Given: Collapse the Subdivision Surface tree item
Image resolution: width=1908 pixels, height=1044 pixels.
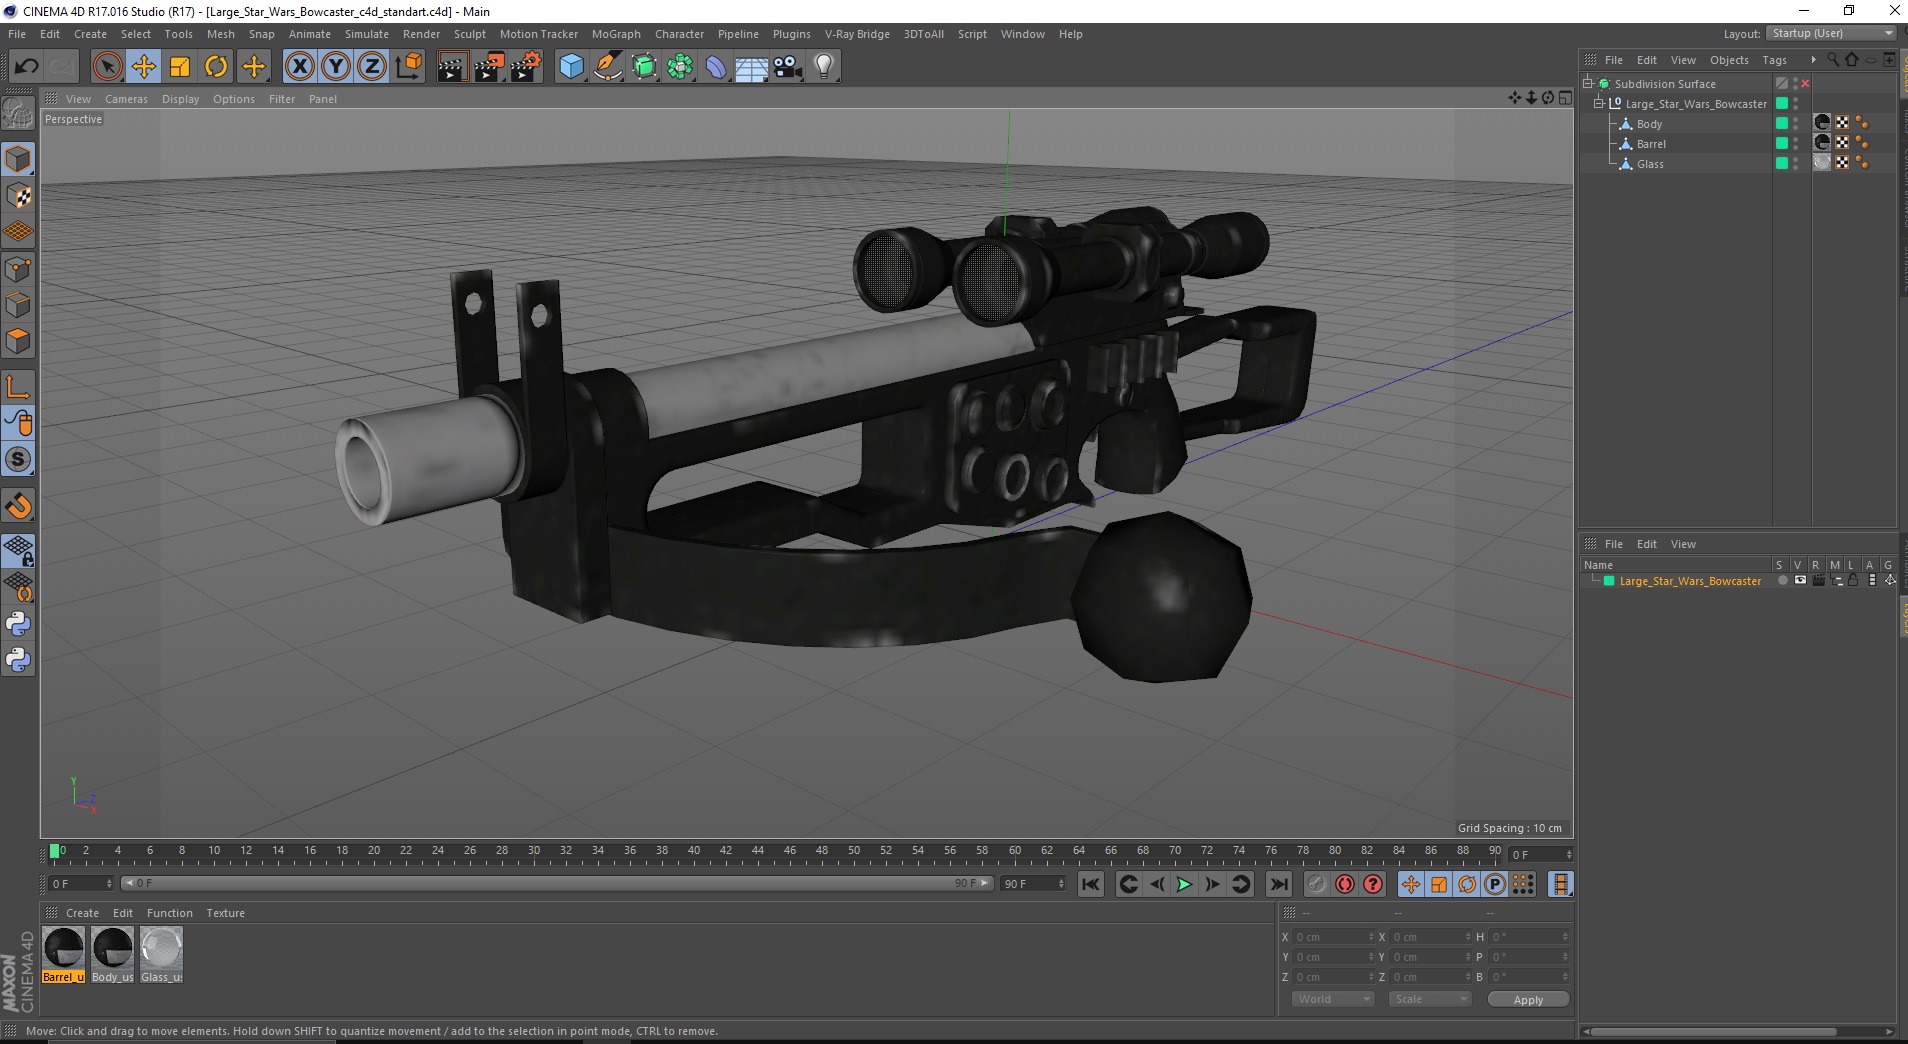Looking at the screenshot, I should pos(1588,84).
